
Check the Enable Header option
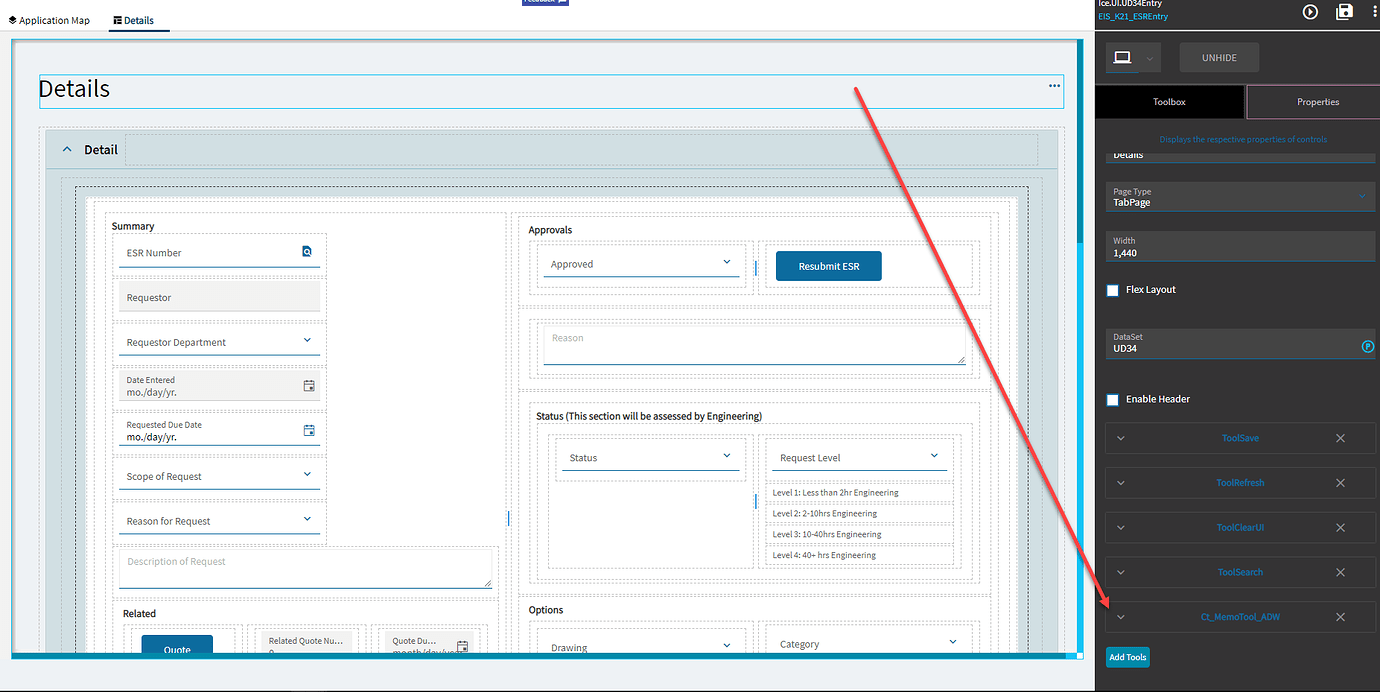coord(1112,399)
